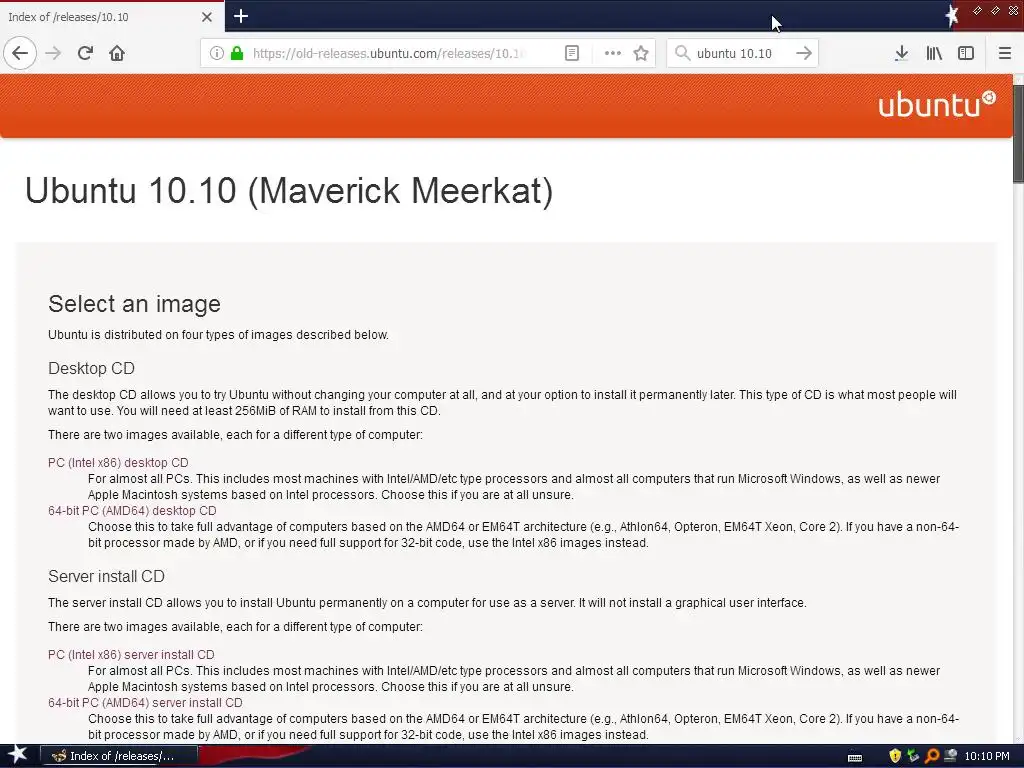Click the magnifier icon in search box
The width and height of the screenshot is (1024, 768).
point(682,53)
